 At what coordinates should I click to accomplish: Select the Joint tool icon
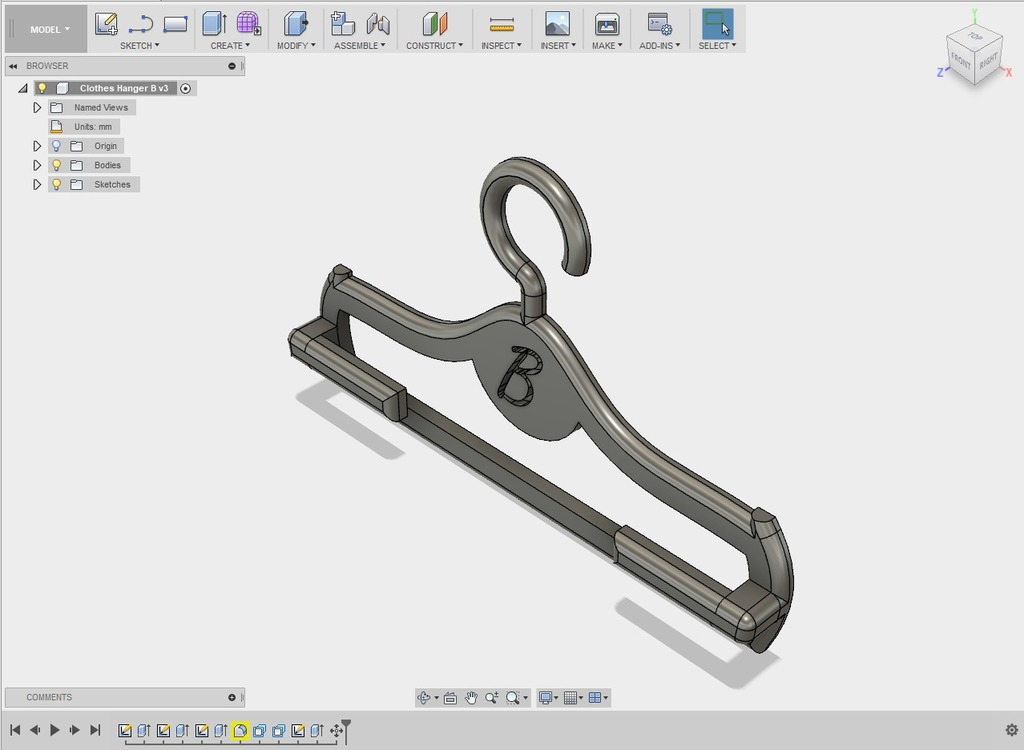[x=377, y=24]
